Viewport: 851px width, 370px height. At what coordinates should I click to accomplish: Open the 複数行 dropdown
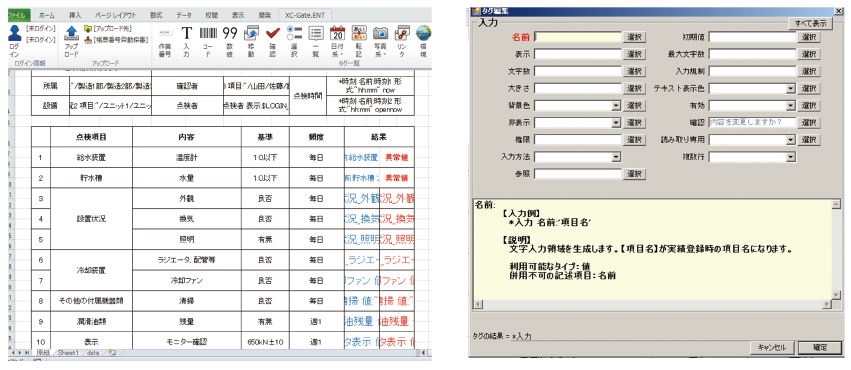pyautogui.click(x=791, y=157)
